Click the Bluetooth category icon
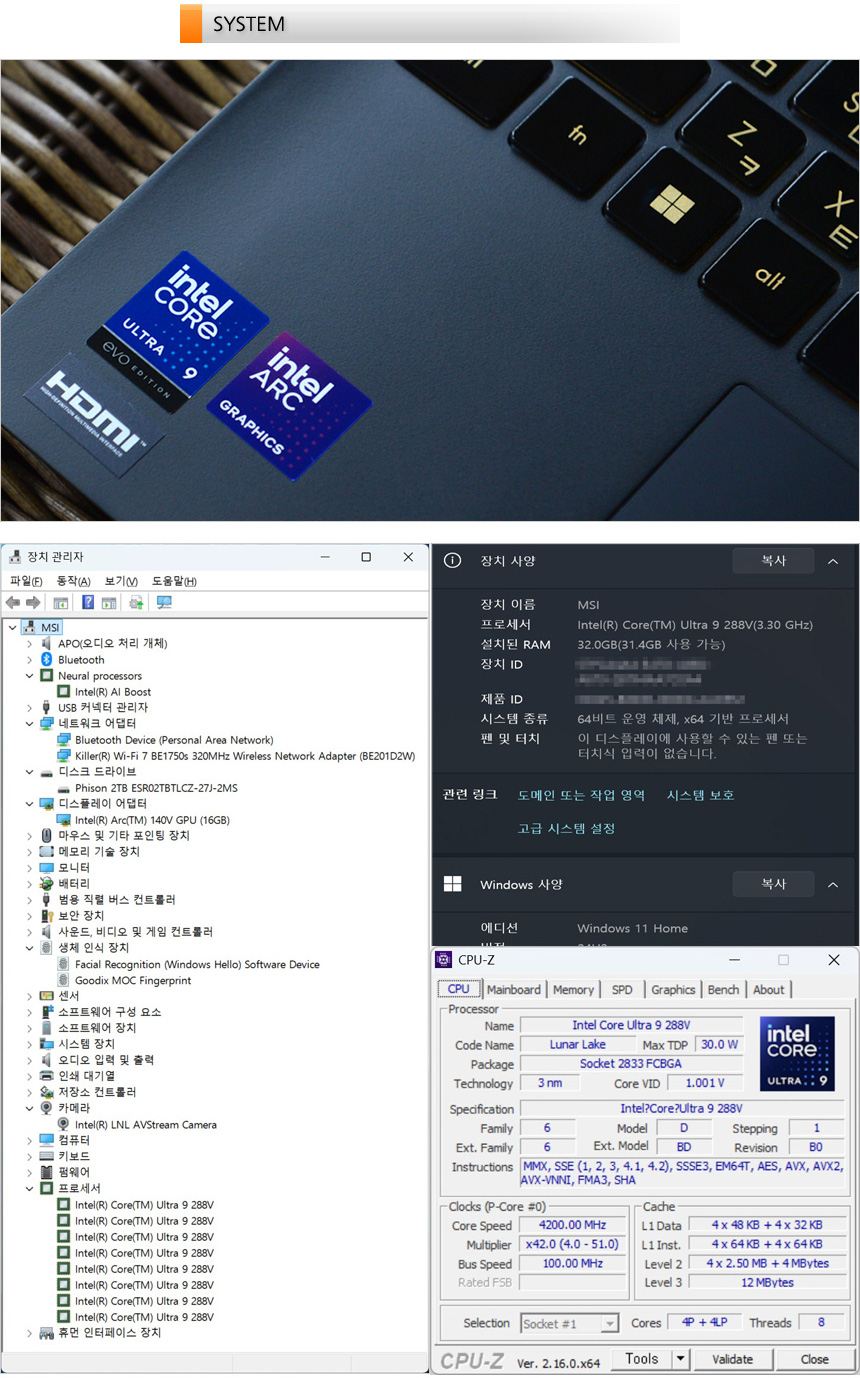This screenshot has height=1378, width=860. click(47, 660)
